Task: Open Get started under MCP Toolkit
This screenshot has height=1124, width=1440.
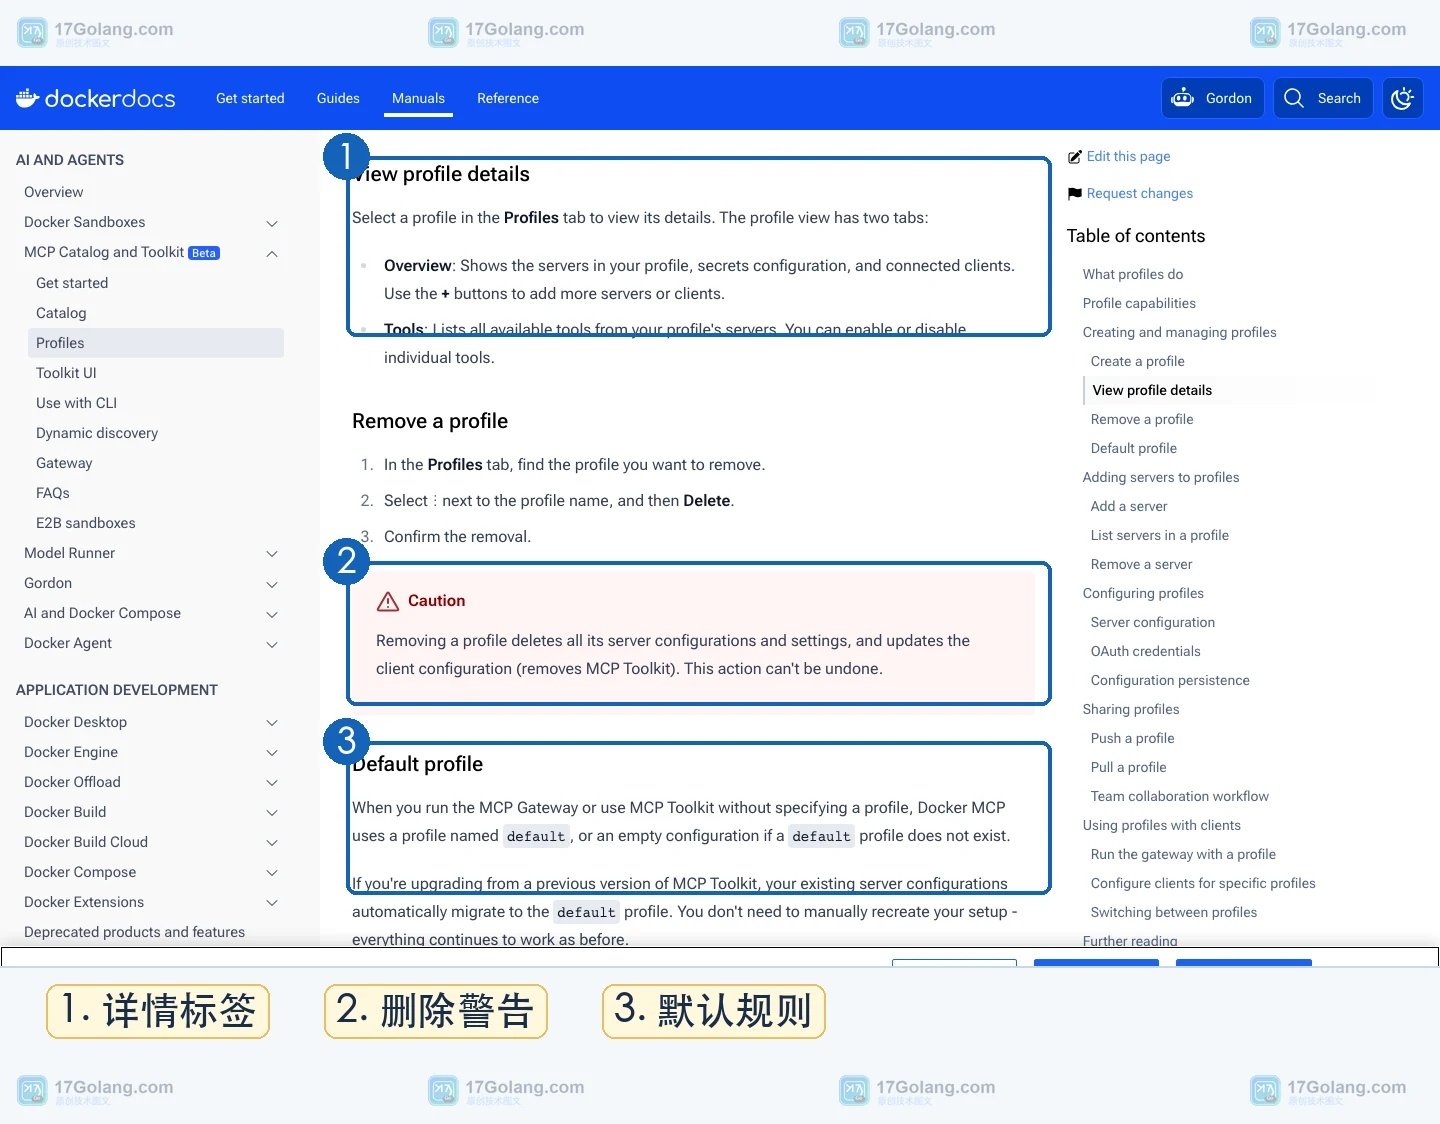Action: (x=72, y=283)
